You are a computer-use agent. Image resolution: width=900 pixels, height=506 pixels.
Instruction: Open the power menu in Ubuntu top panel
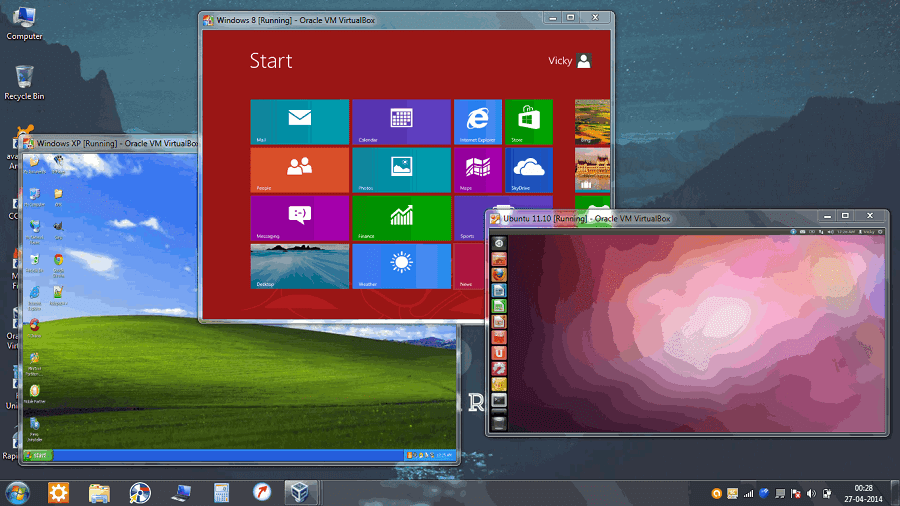pyautogui.click(x=880, y=232)
